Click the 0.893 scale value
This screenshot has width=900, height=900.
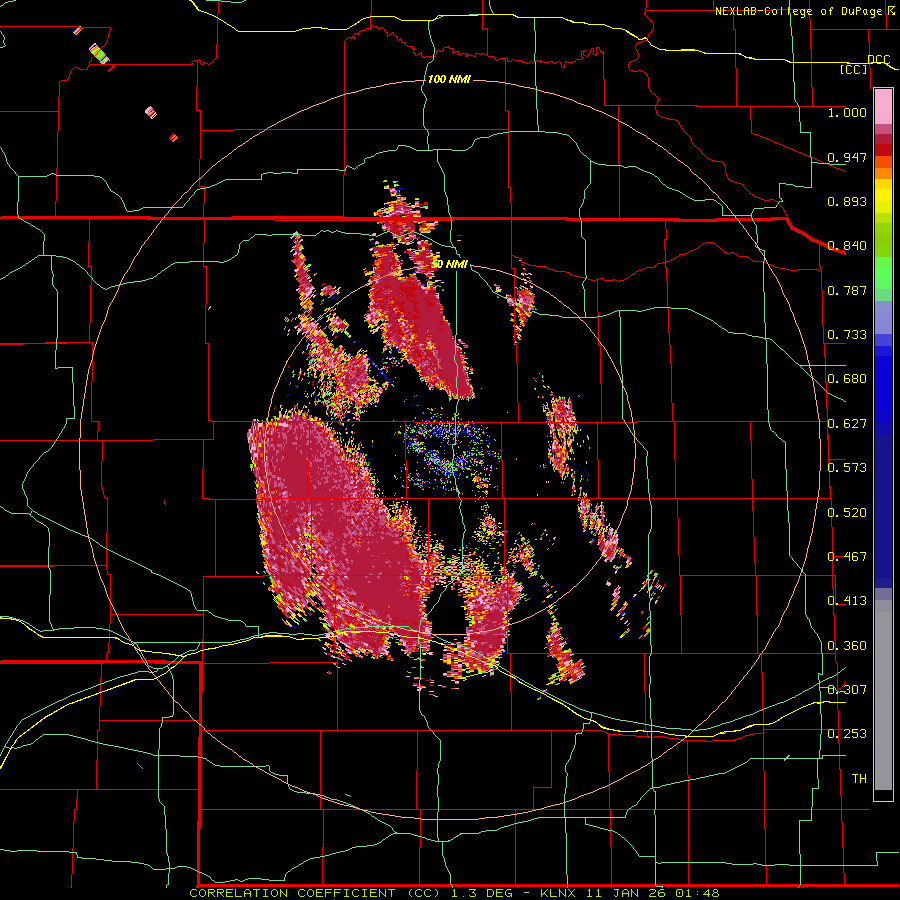[x=847, y=201]
